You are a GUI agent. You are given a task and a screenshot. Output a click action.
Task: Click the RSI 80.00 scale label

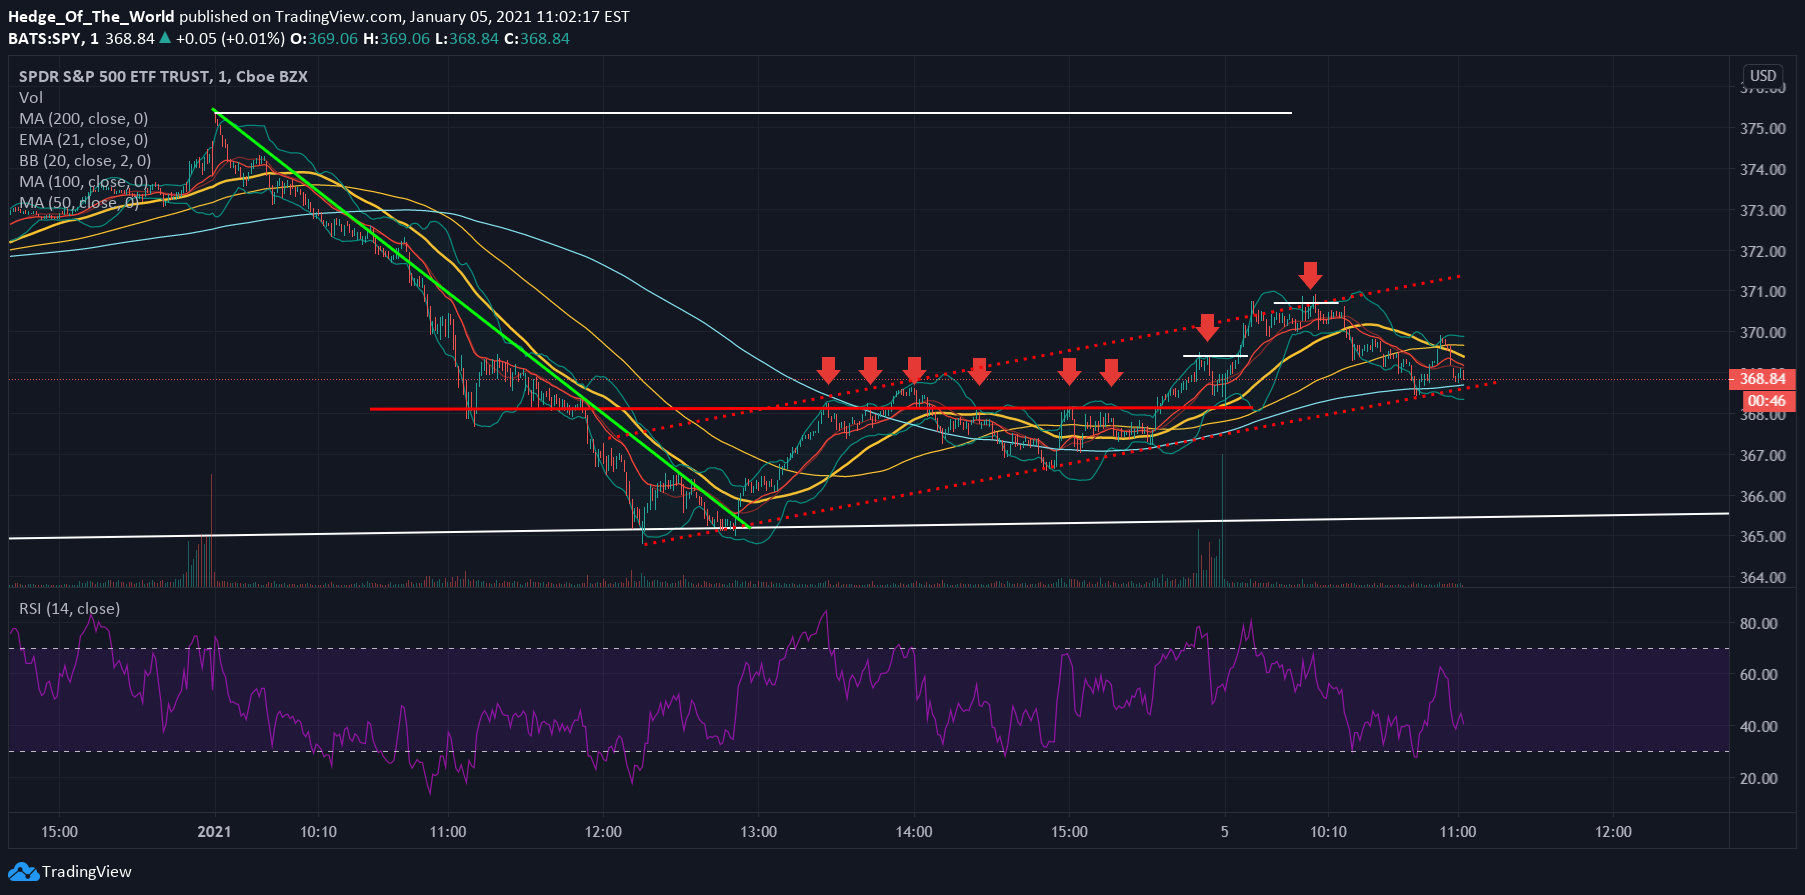1758,623
